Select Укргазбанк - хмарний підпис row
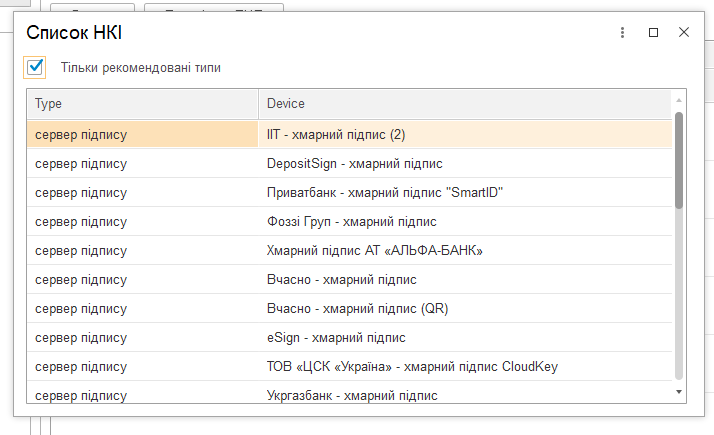Image resolution: width=714 pixels, height=435 pixels. 349,393
